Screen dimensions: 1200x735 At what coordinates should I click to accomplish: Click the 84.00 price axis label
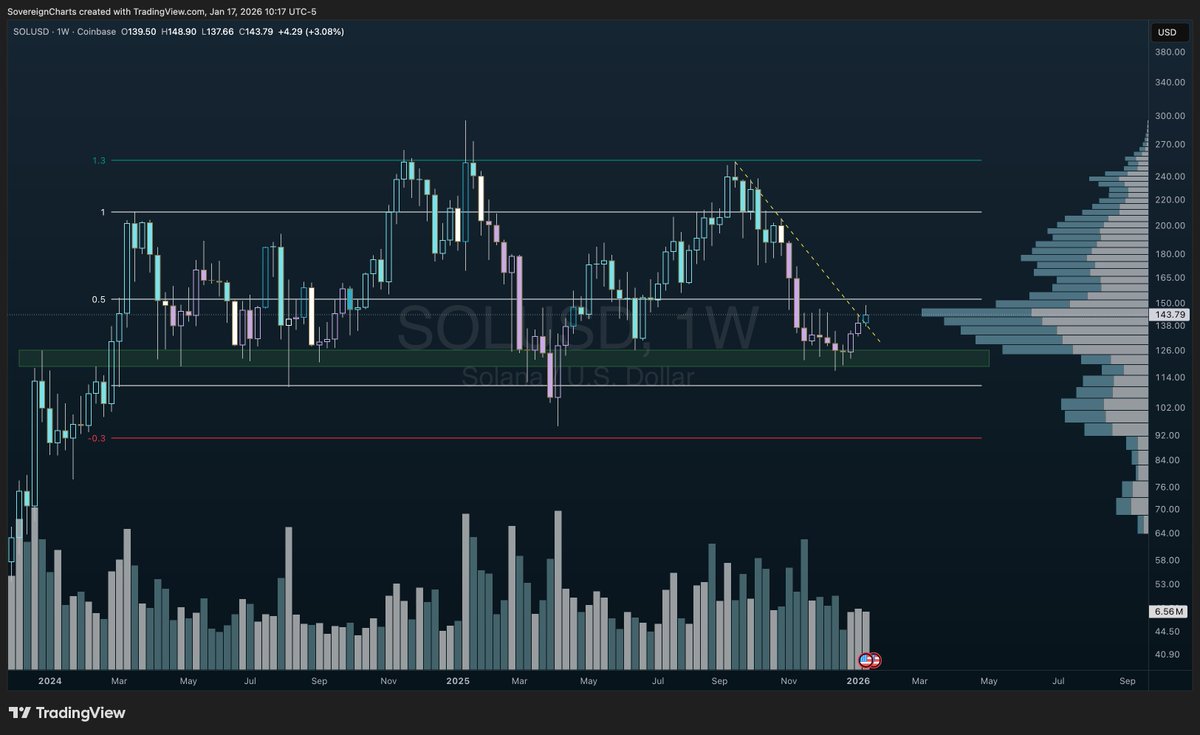coord(1169,460)
